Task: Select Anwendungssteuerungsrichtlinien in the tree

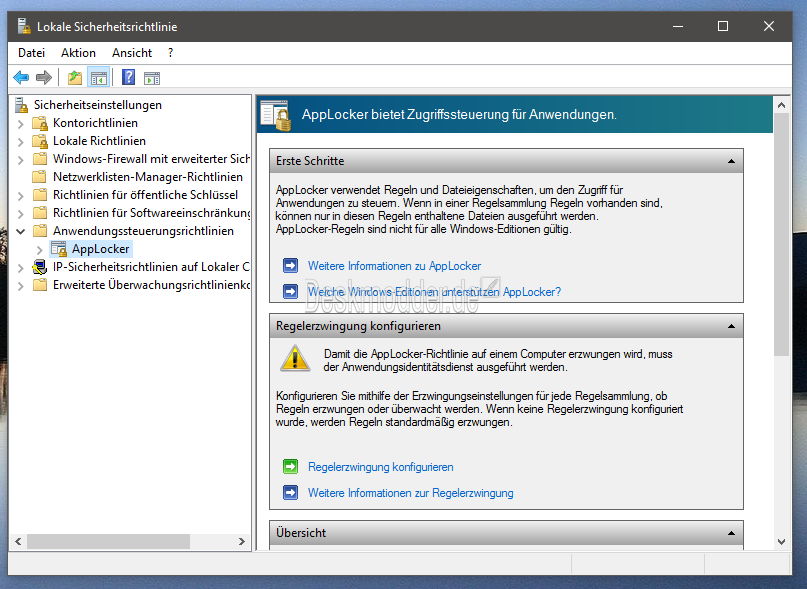Action: [143, 231]
